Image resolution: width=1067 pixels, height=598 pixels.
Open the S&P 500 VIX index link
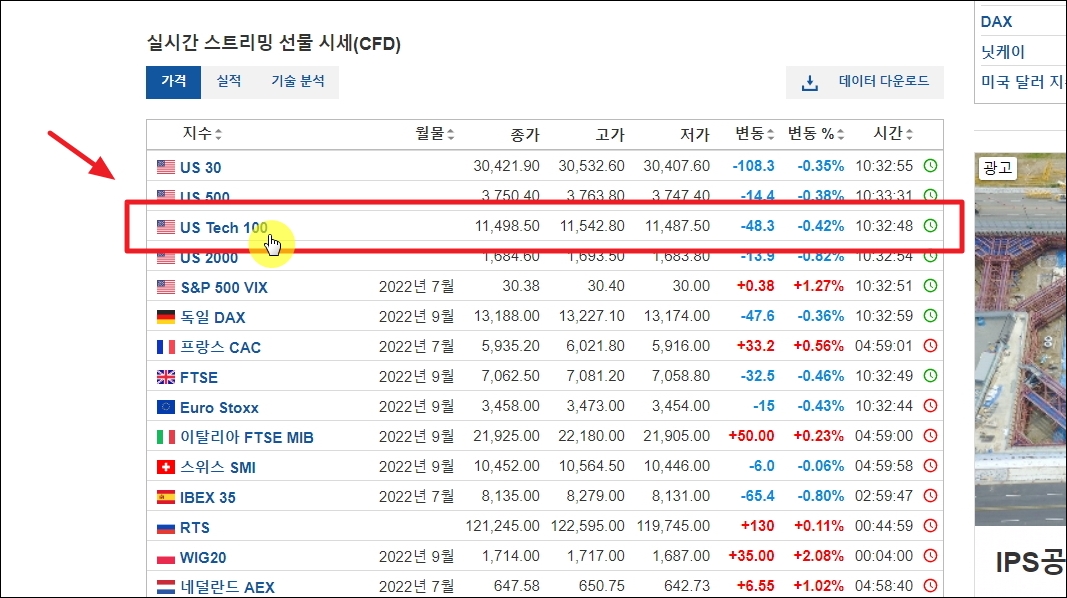(224, 287)
